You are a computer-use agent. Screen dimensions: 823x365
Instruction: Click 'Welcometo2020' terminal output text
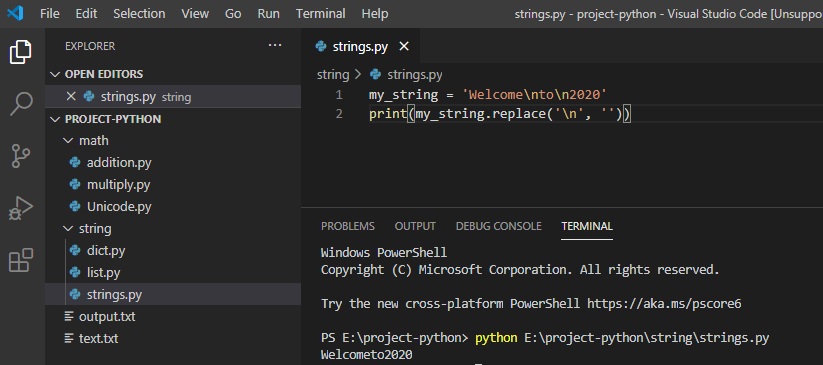point(366,355)
